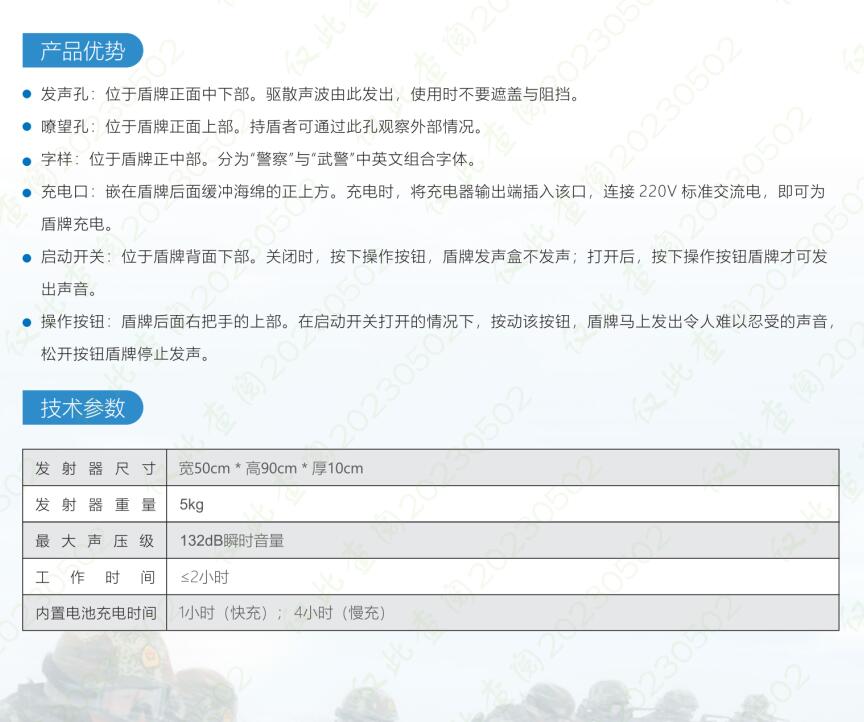Select the 发射器尺寸 table label cell

pyautogui.click(x=95, y=468)
